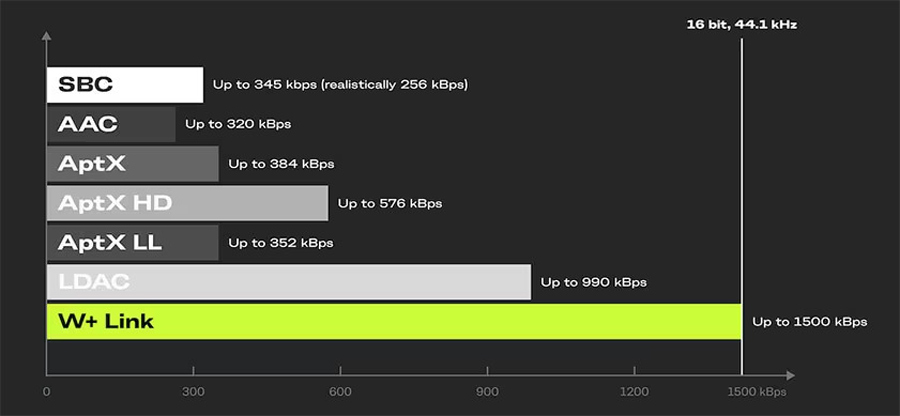The width and height of the screenshot is (900, 416).
Task: Click the green W+ Link bar
Action: [x=394, y=321]
